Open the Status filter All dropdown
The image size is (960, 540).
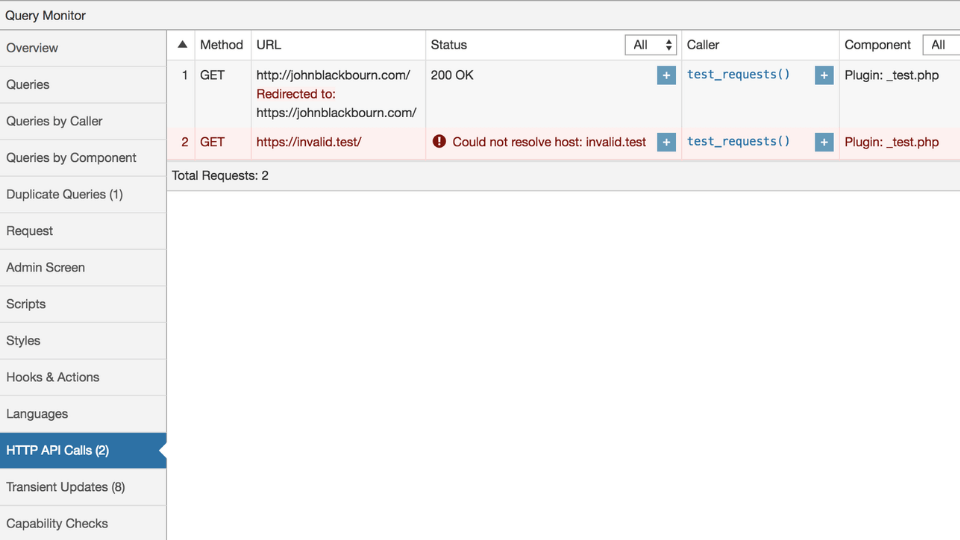[651, 45]
